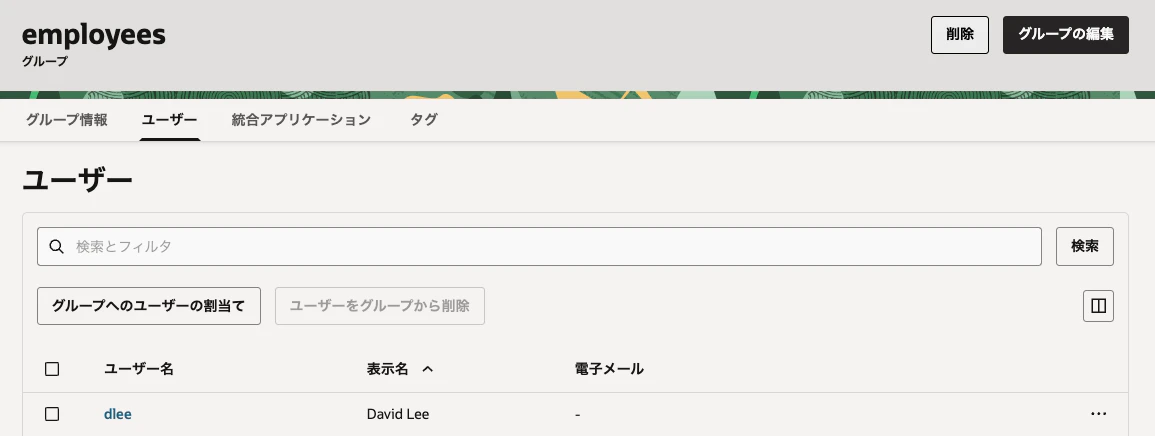The height and width of the screenshot is (436, 1155).
Task: Switch to the グループ情報 tab
Action: point(67,119)
